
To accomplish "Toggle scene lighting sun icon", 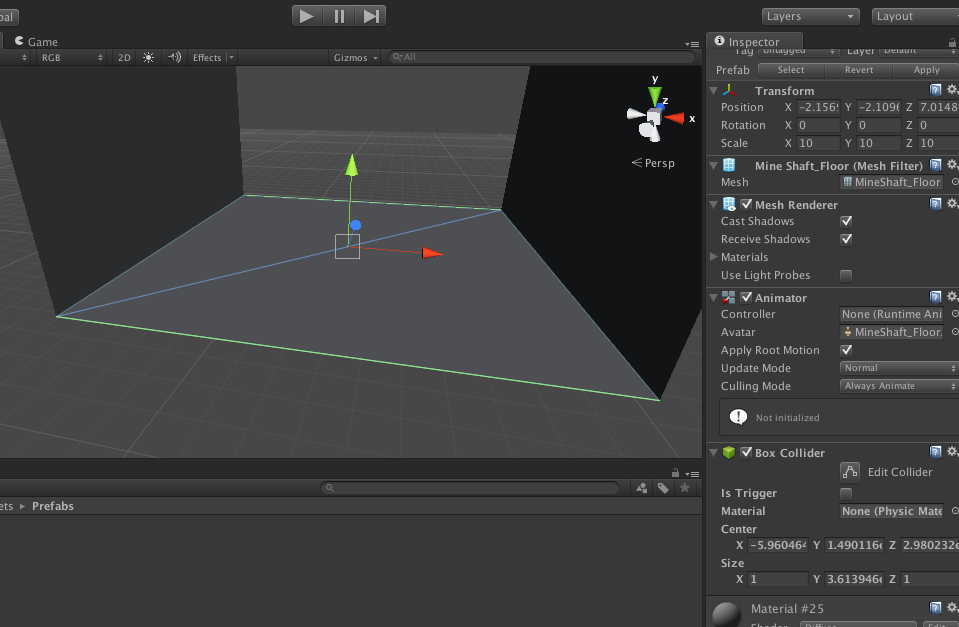I will pos(149,58).
